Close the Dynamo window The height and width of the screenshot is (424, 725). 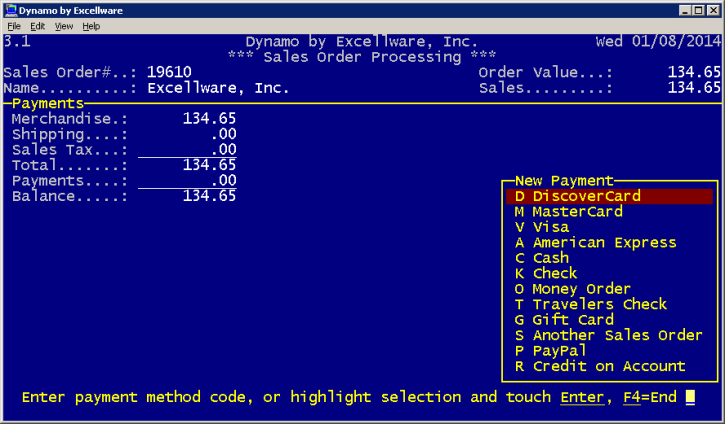coord(713,10)
